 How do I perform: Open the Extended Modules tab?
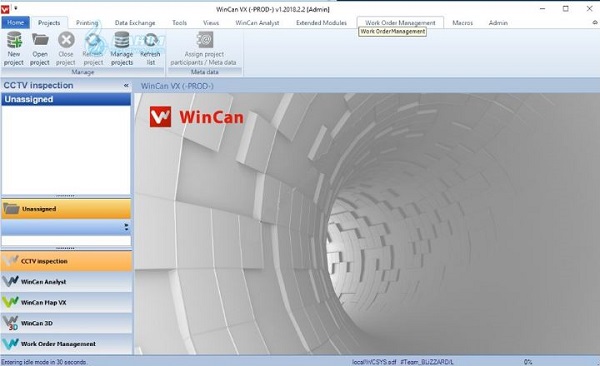click(321, 23)
